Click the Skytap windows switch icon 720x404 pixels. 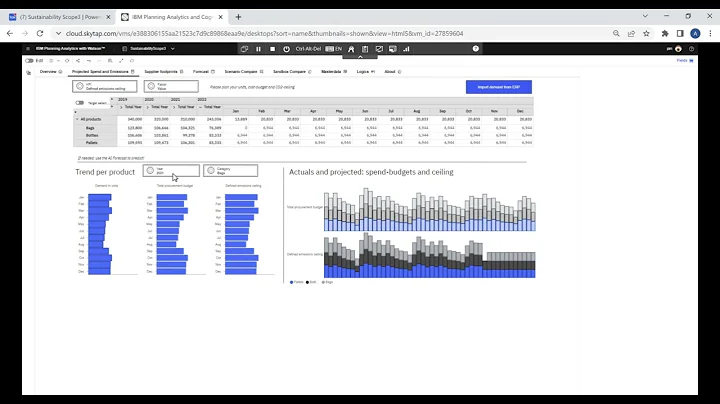tap(244, 49)
